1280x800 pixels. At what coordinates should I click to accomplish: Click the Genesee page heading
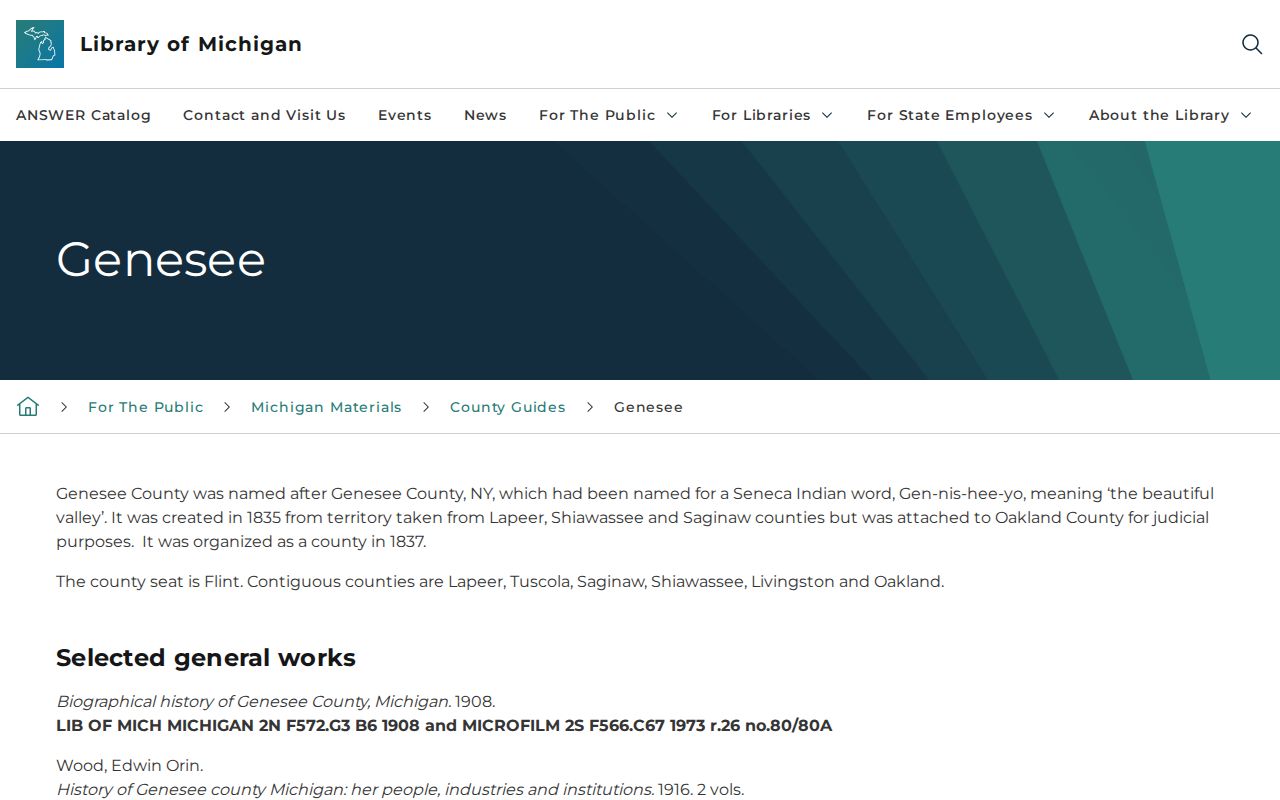161,260
